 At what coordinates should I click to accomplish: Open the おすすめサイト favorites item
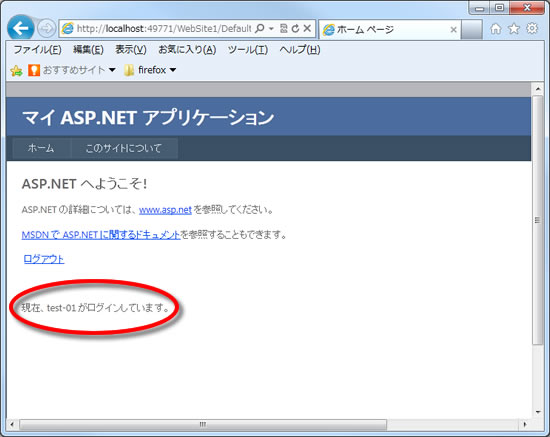click(72, 70)
